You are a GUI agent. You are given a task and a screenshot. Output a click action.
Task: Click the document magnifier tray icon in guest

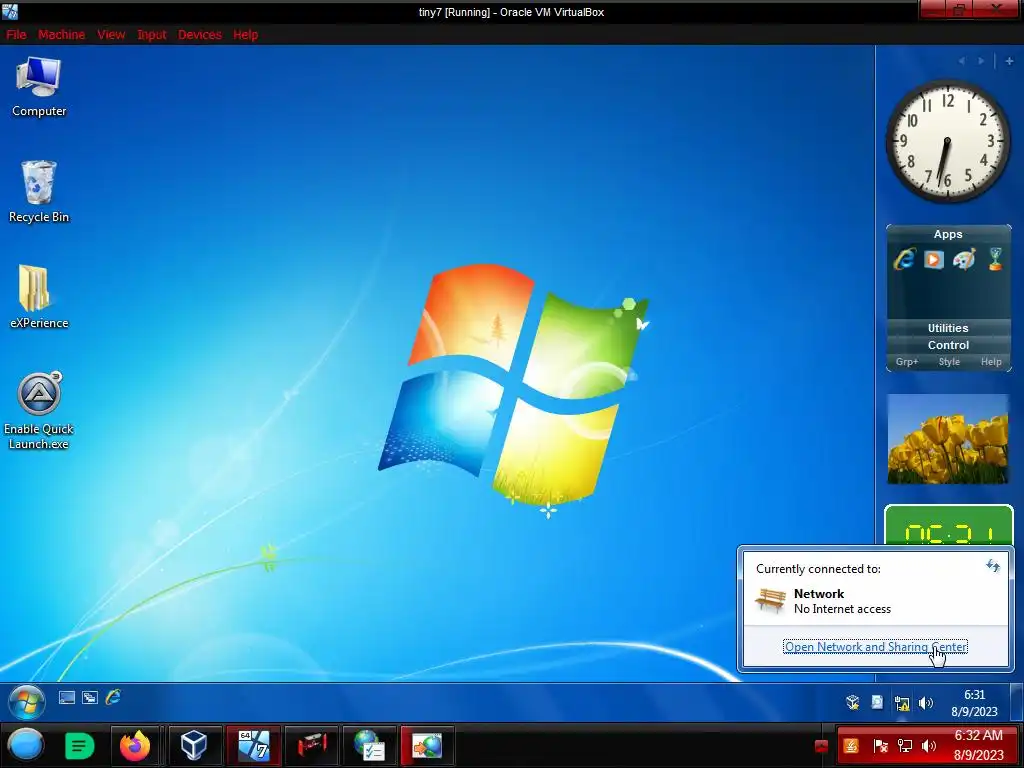point(877,703)
